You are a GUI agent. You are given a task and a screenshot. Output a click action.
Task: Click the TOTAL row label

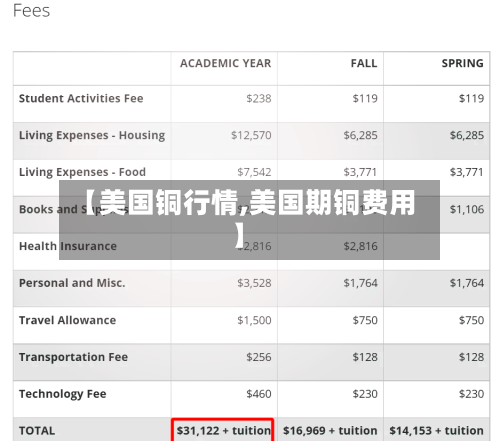[37, 431]
